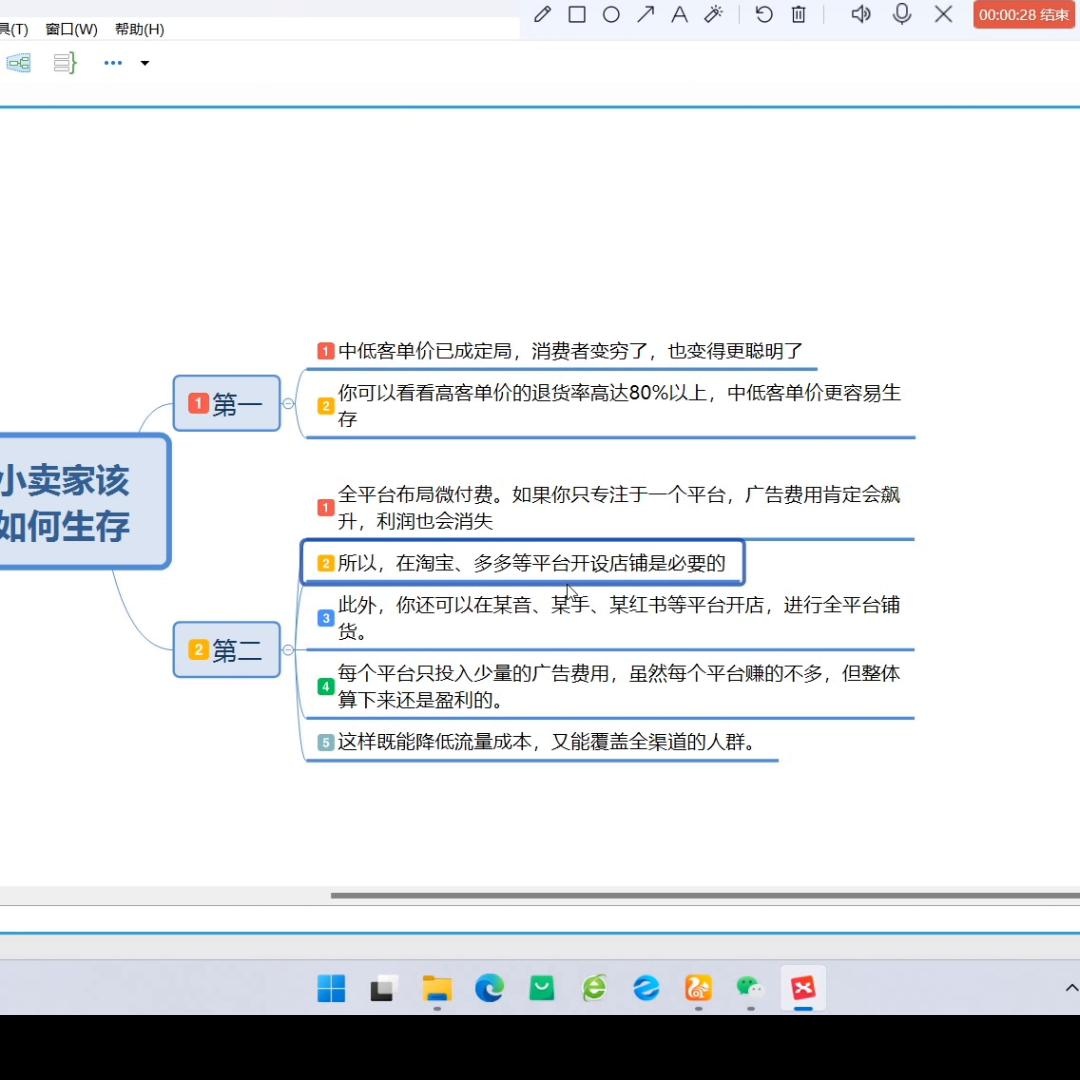This screenshot has width=1080, height=1080.
Task: Click the summary bracket toolbar icon
Action: tap(65, 63)
